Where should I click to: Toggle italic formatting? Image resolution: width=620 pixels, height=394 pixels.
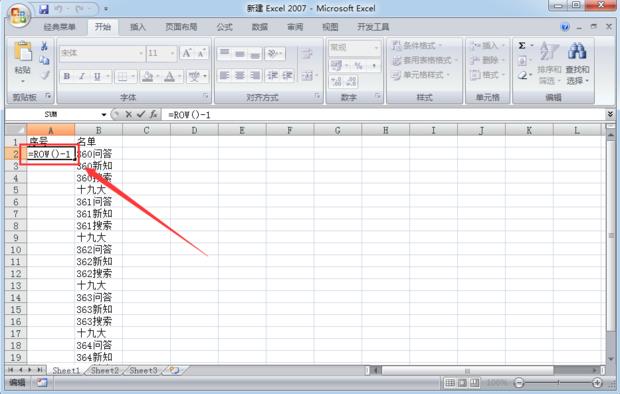pos(82,76)
